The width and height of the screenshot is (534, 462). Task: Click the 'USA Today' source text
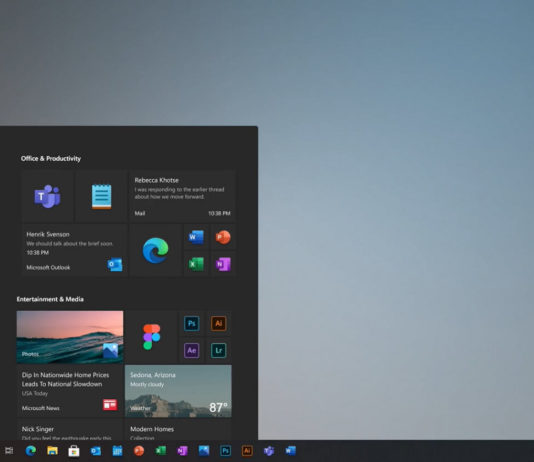pyautogui.click(x=35, y=394)
